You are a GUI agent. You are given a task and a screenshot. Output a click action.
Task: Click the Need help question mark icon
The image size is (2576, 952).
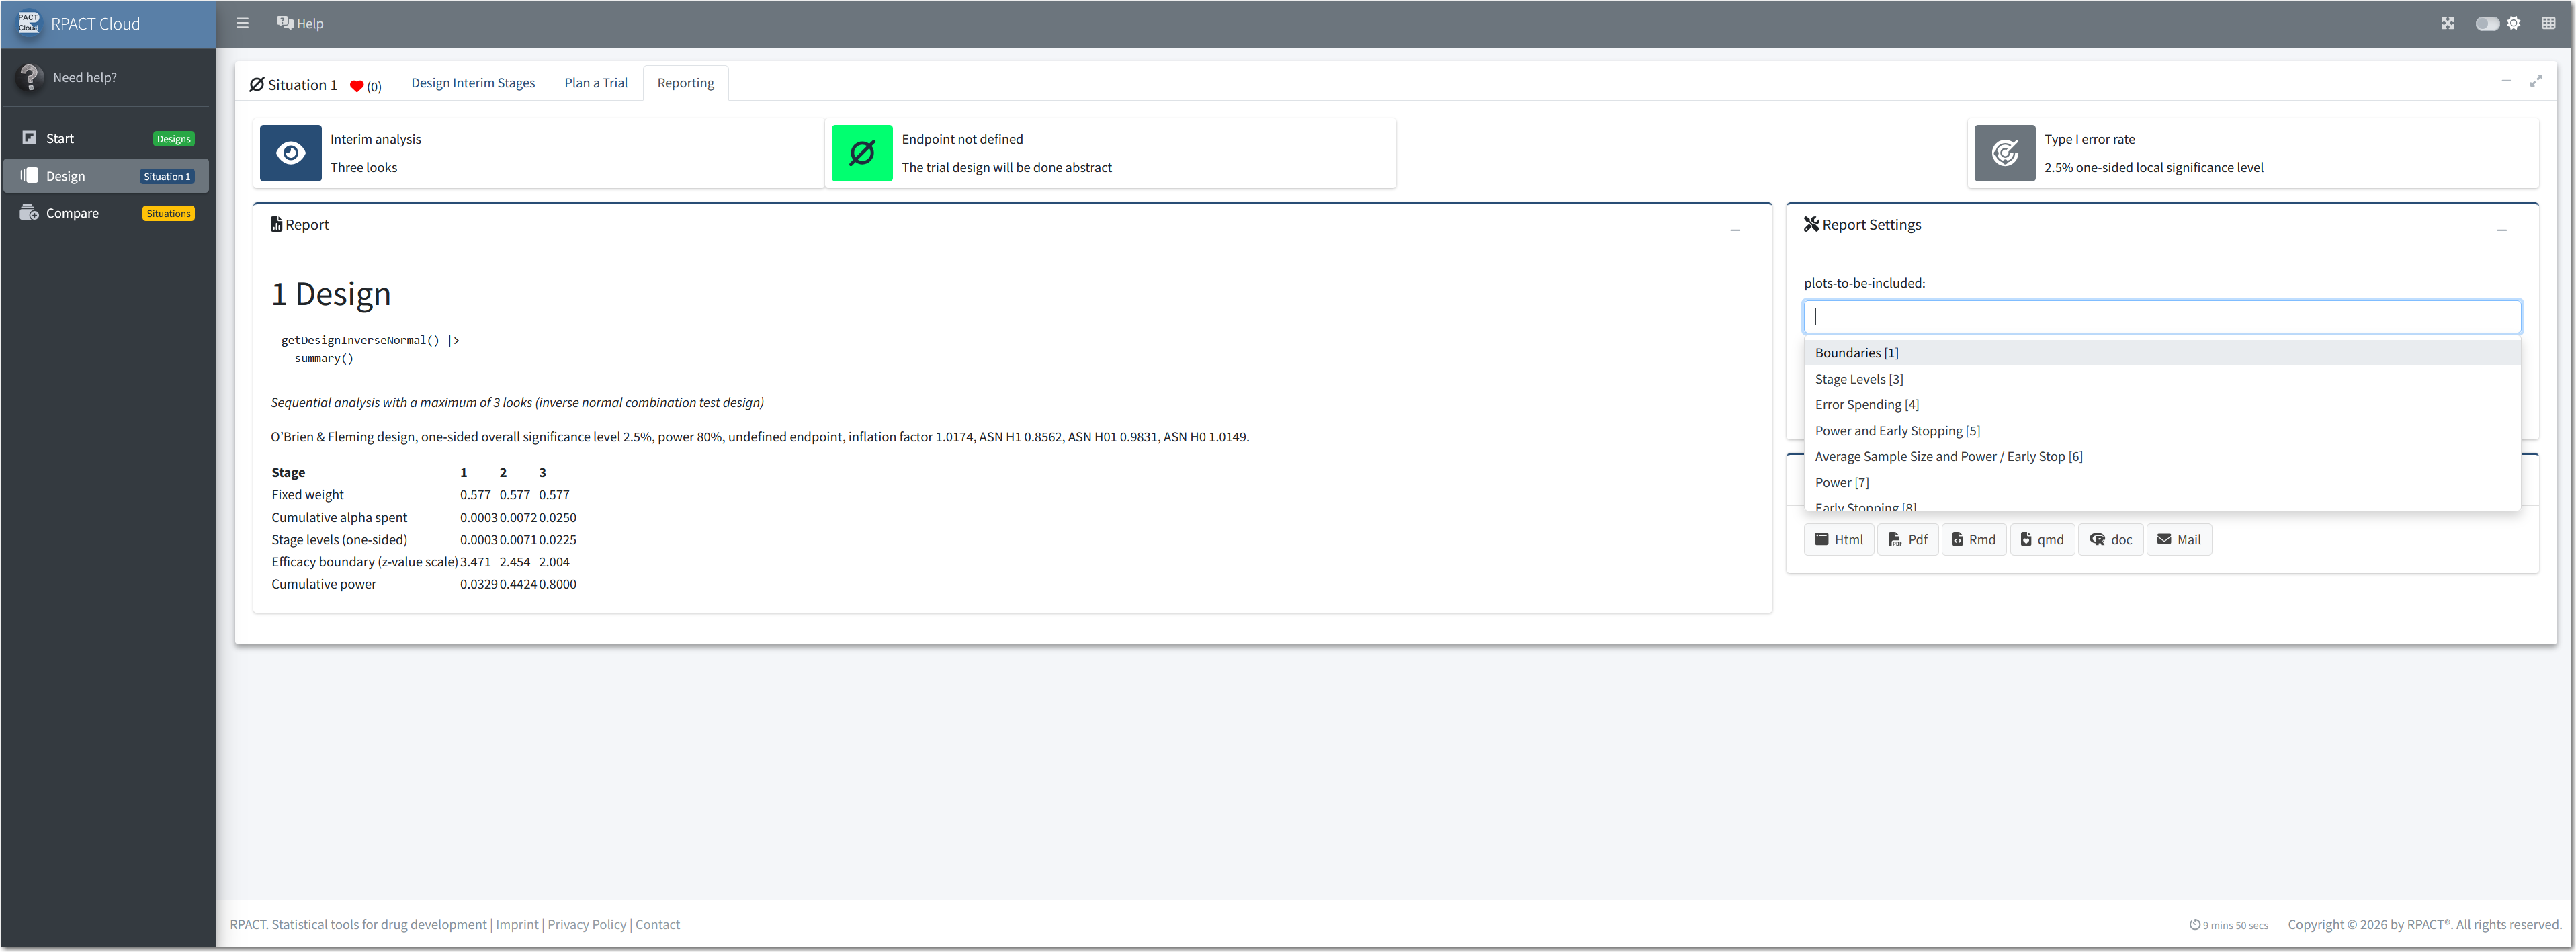point(30,77)
